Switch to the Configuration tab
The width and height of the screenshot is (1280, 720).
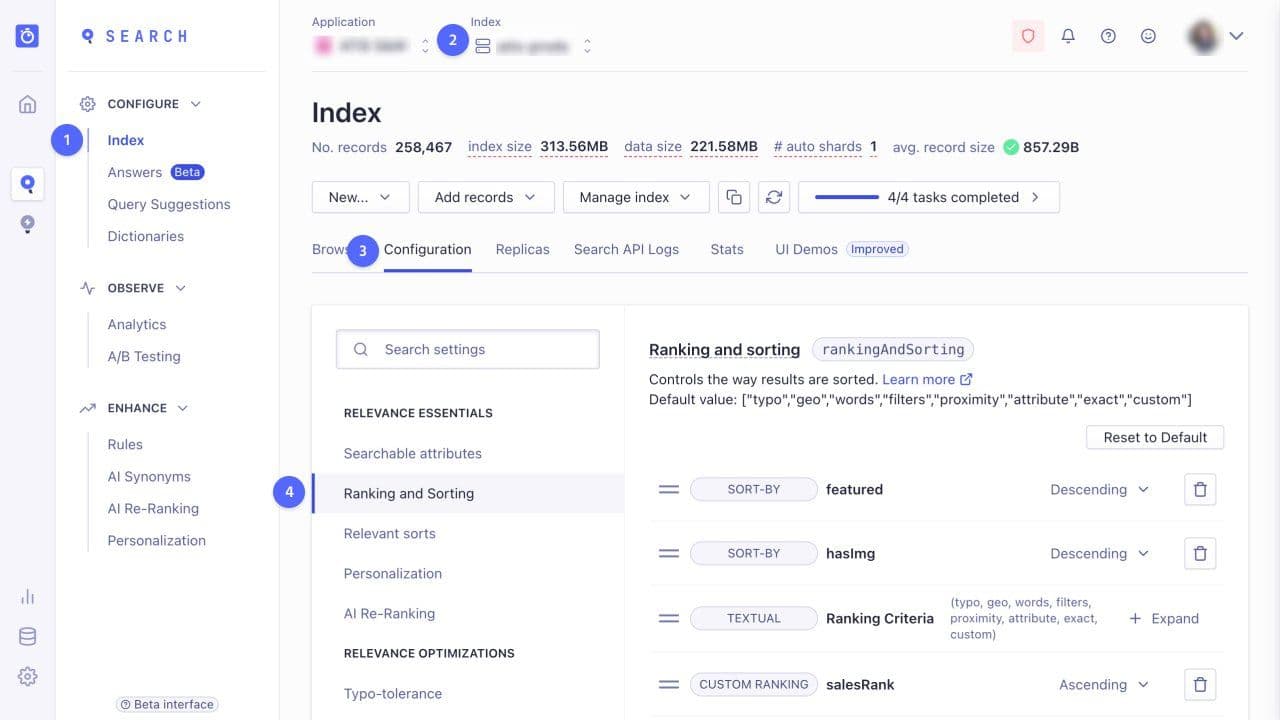click(427, 250)
